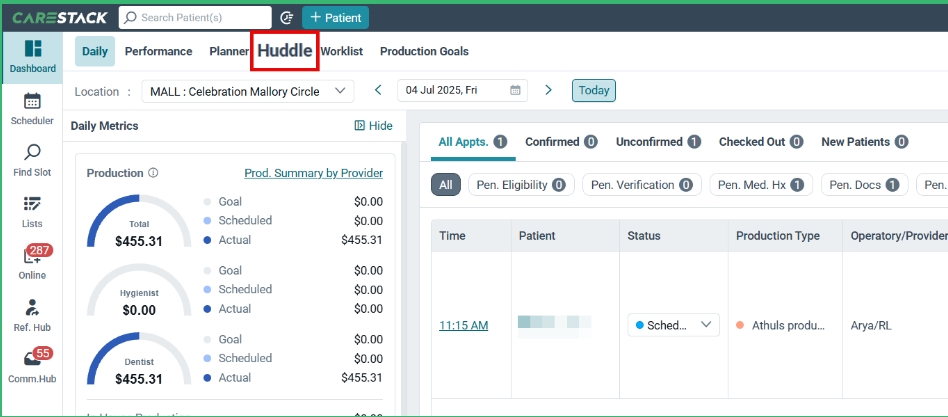Toggle the Pen. Med. Hx filter chip
The image size is (948, 417).
761,185
